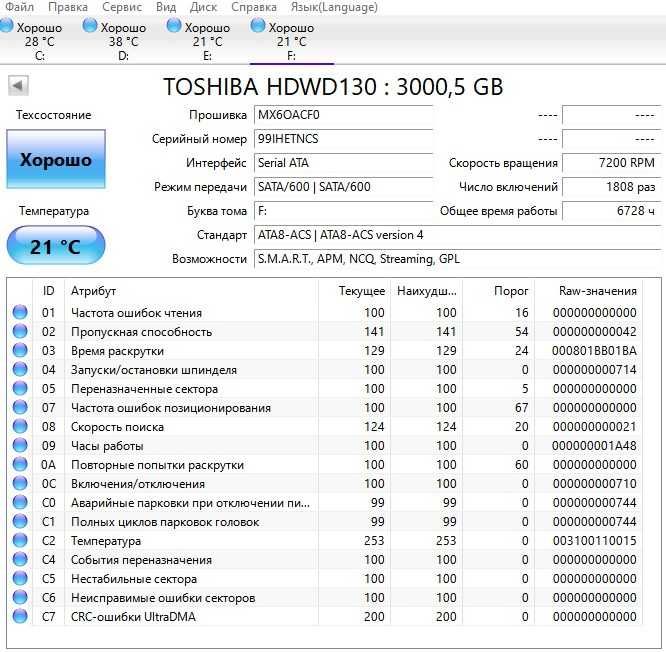Screen dimensions: 666x652
Task: Open the Диск menu
Action: tap(203, 7)
